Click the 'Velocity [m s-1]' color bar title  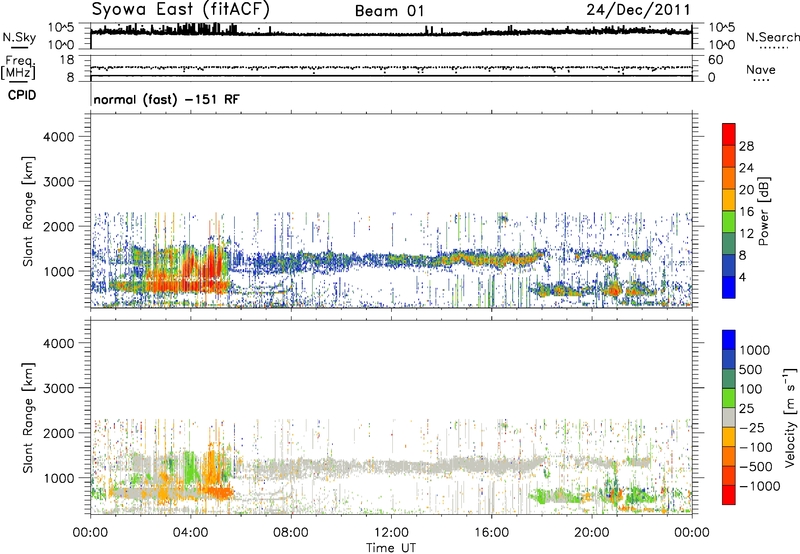[790, 417]
